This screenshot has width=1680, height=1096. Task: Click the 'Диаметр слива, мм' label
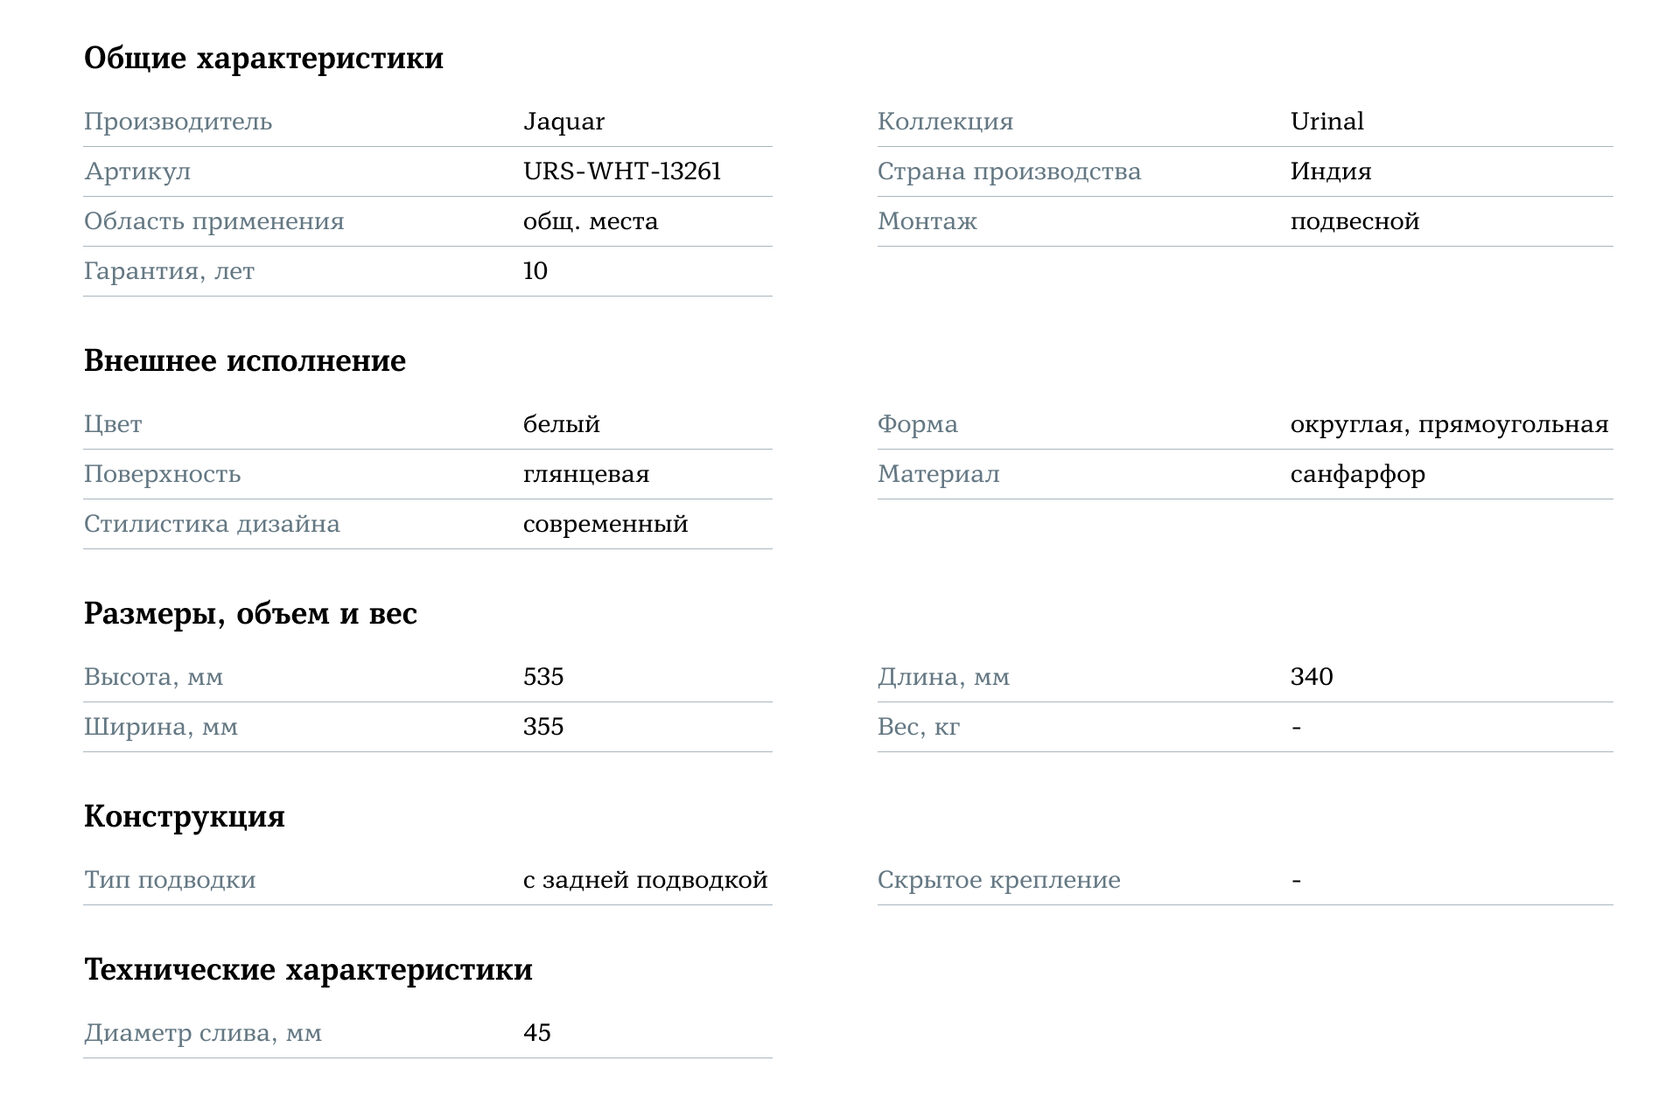click(x=202, y=1033)
